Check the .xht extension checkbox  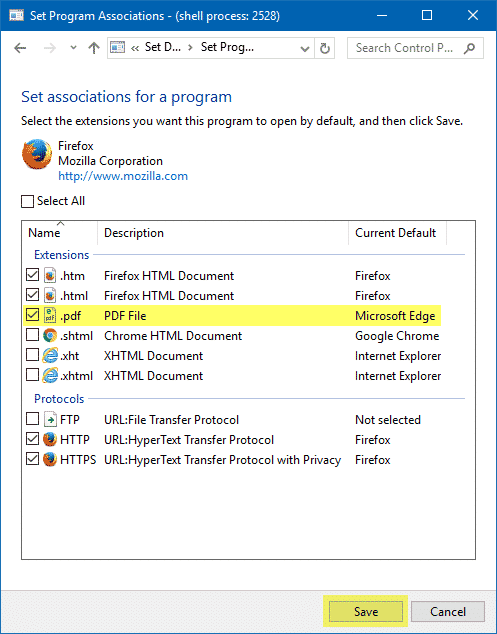(32, 355)
